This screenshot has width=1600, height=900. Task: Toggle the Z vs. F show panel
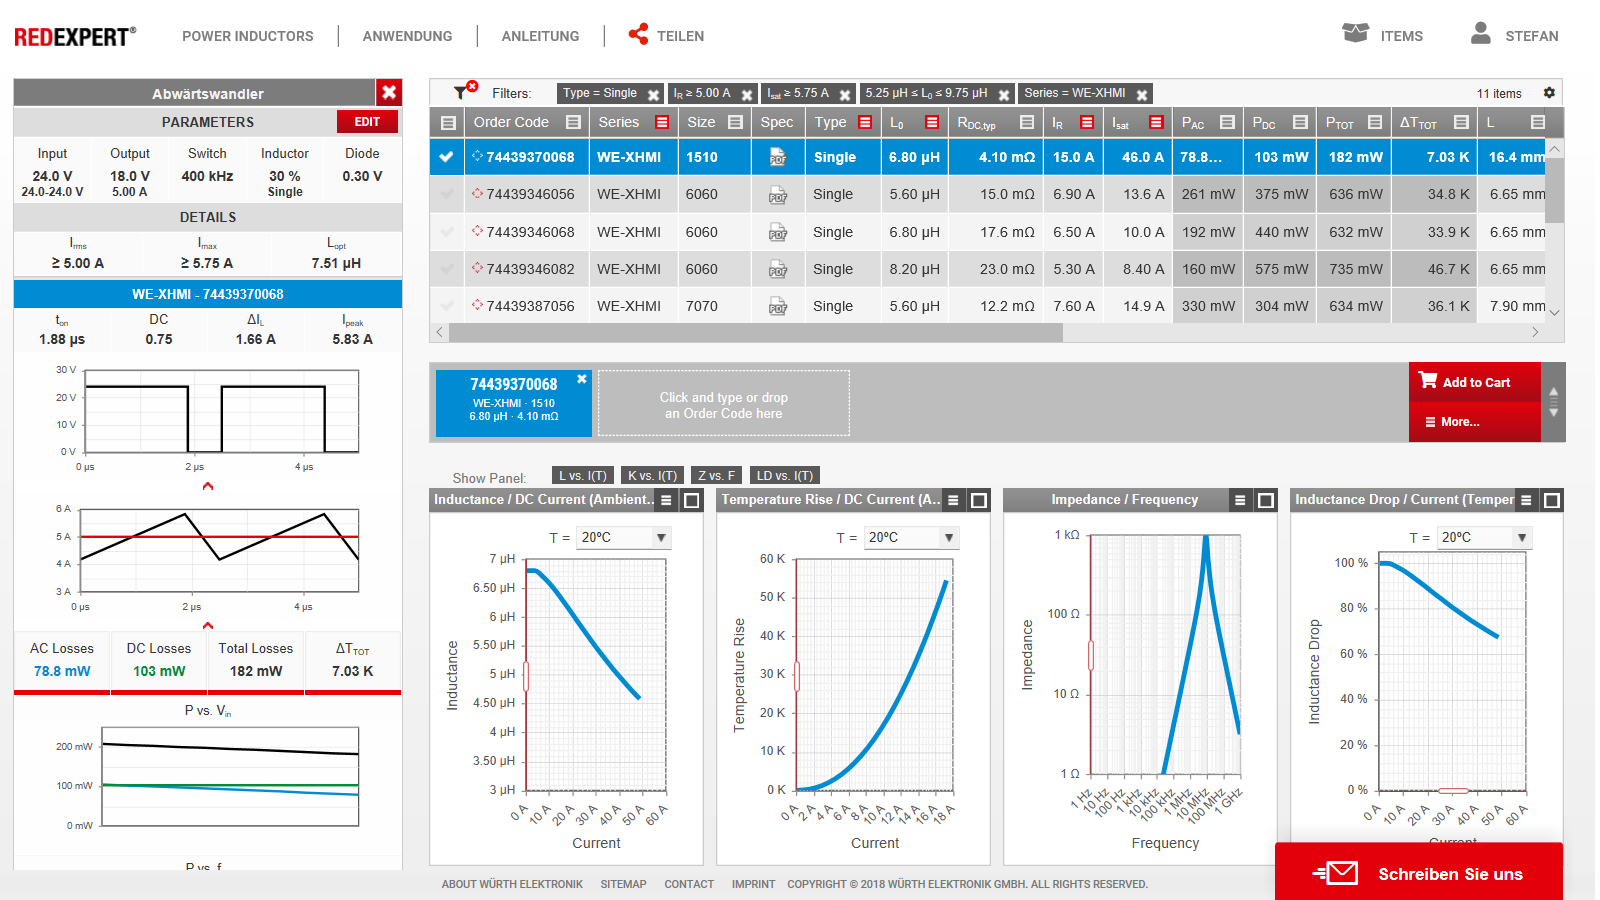click(x=716, y=476)
